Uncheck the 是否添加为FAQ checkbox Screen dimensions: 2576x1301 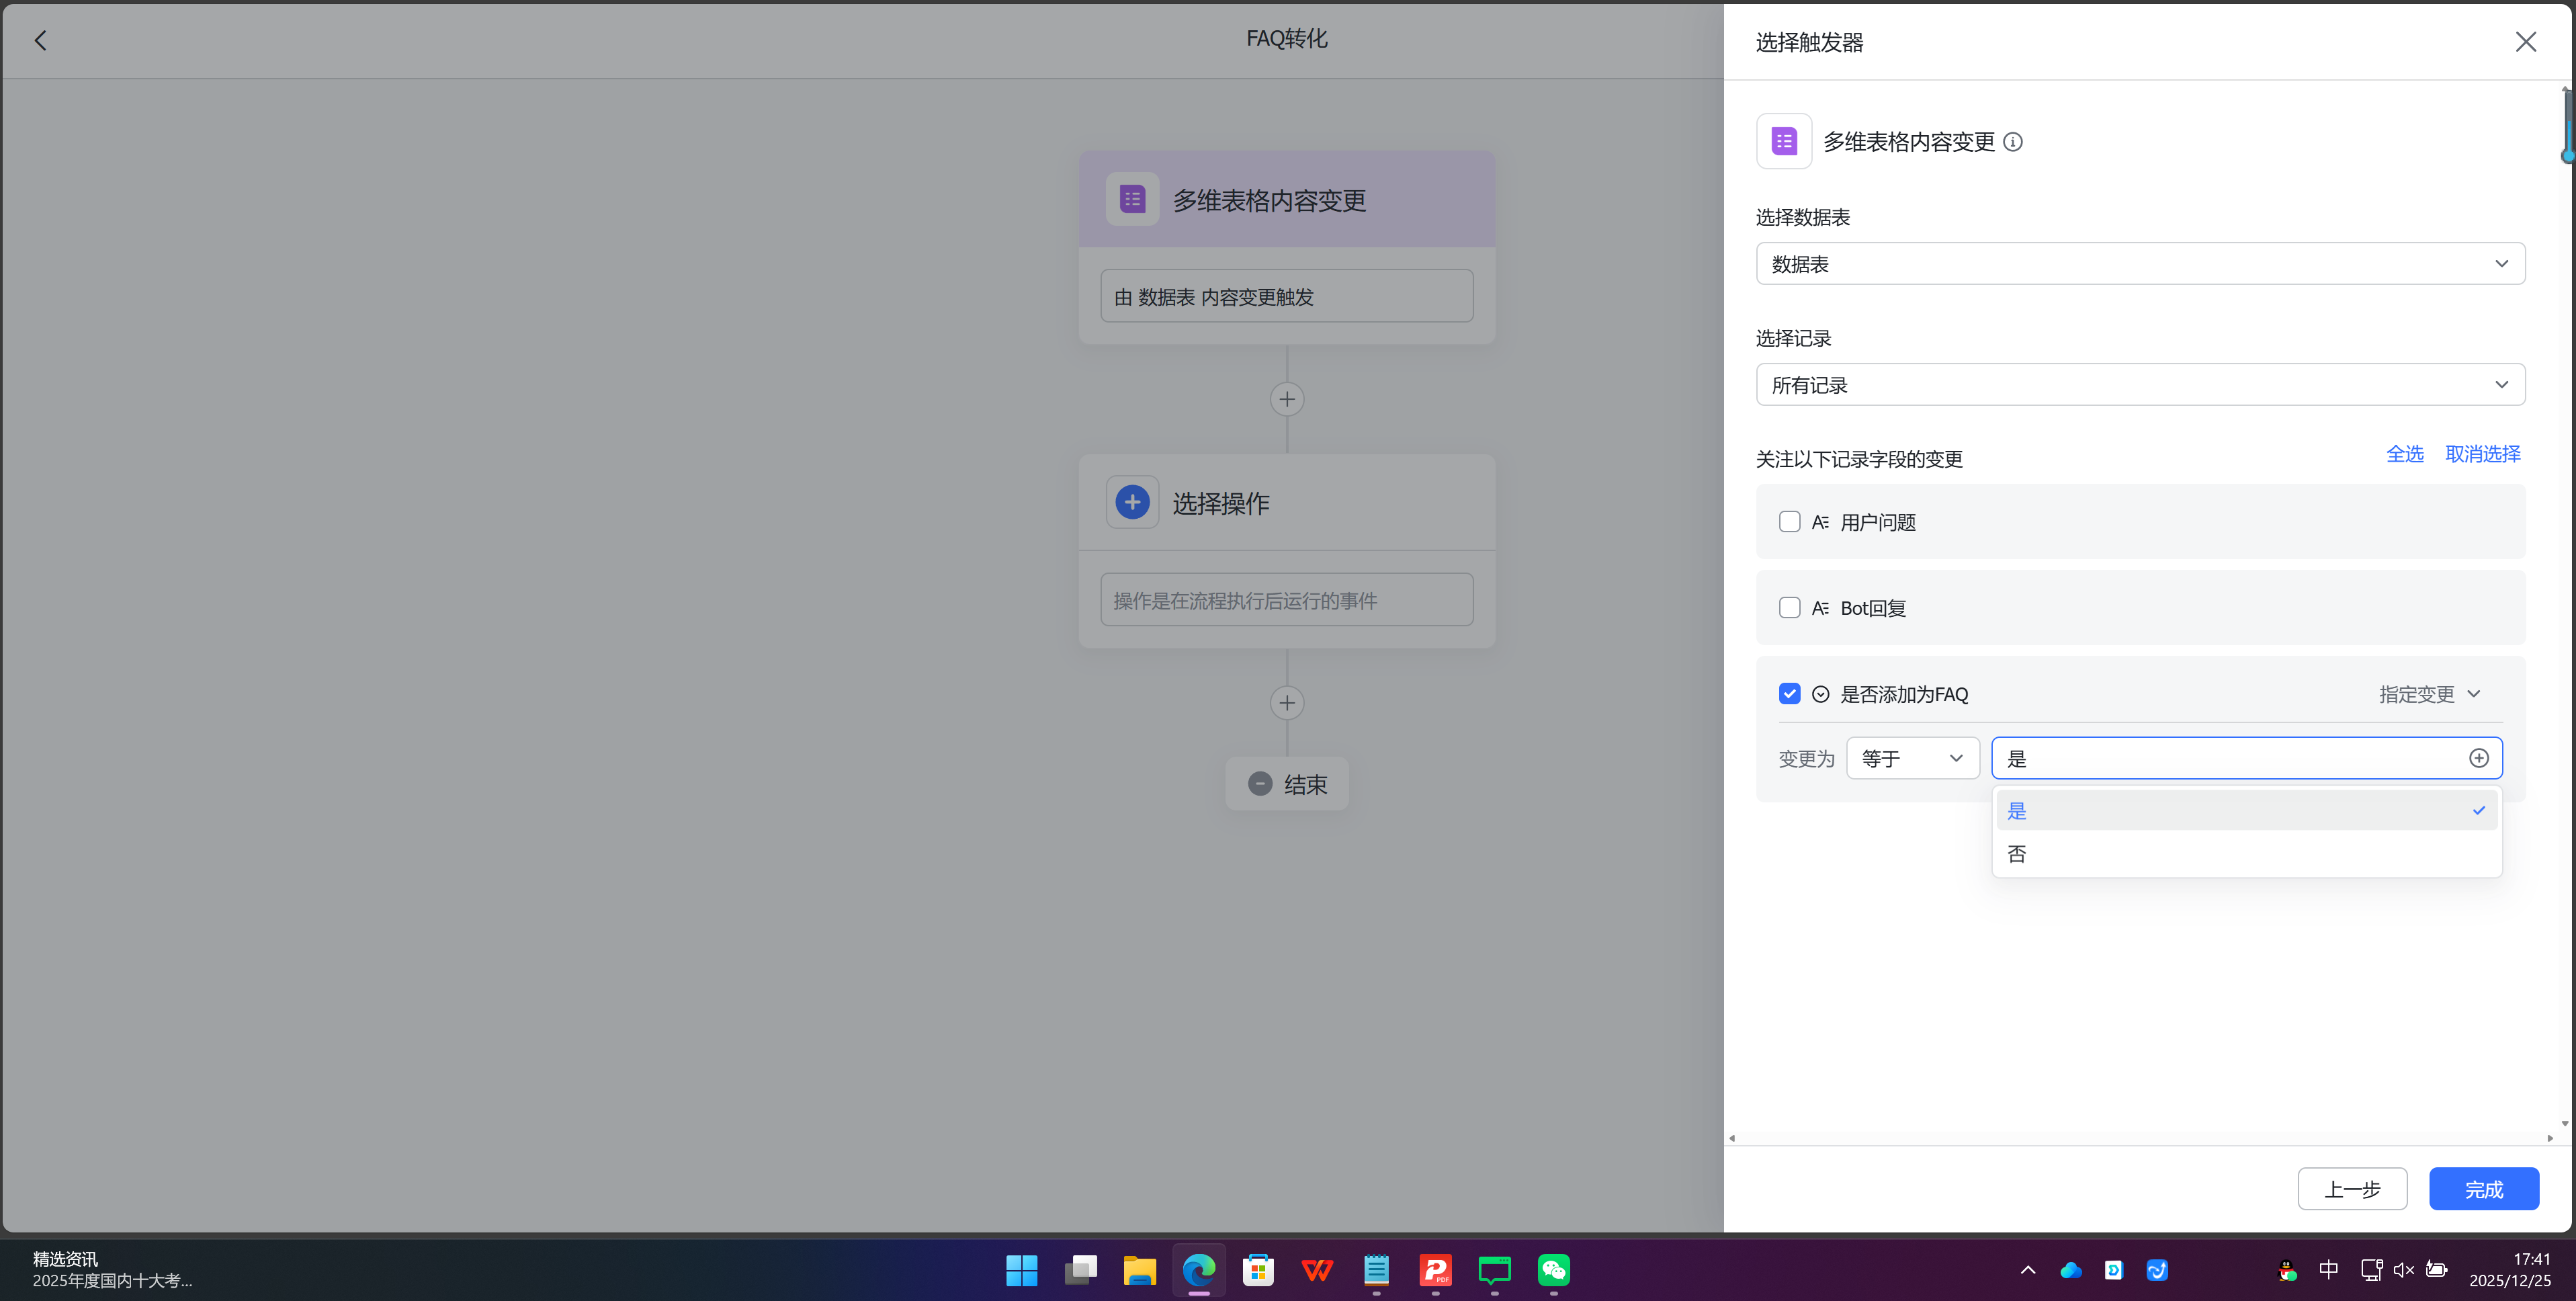pos(1789,693)
